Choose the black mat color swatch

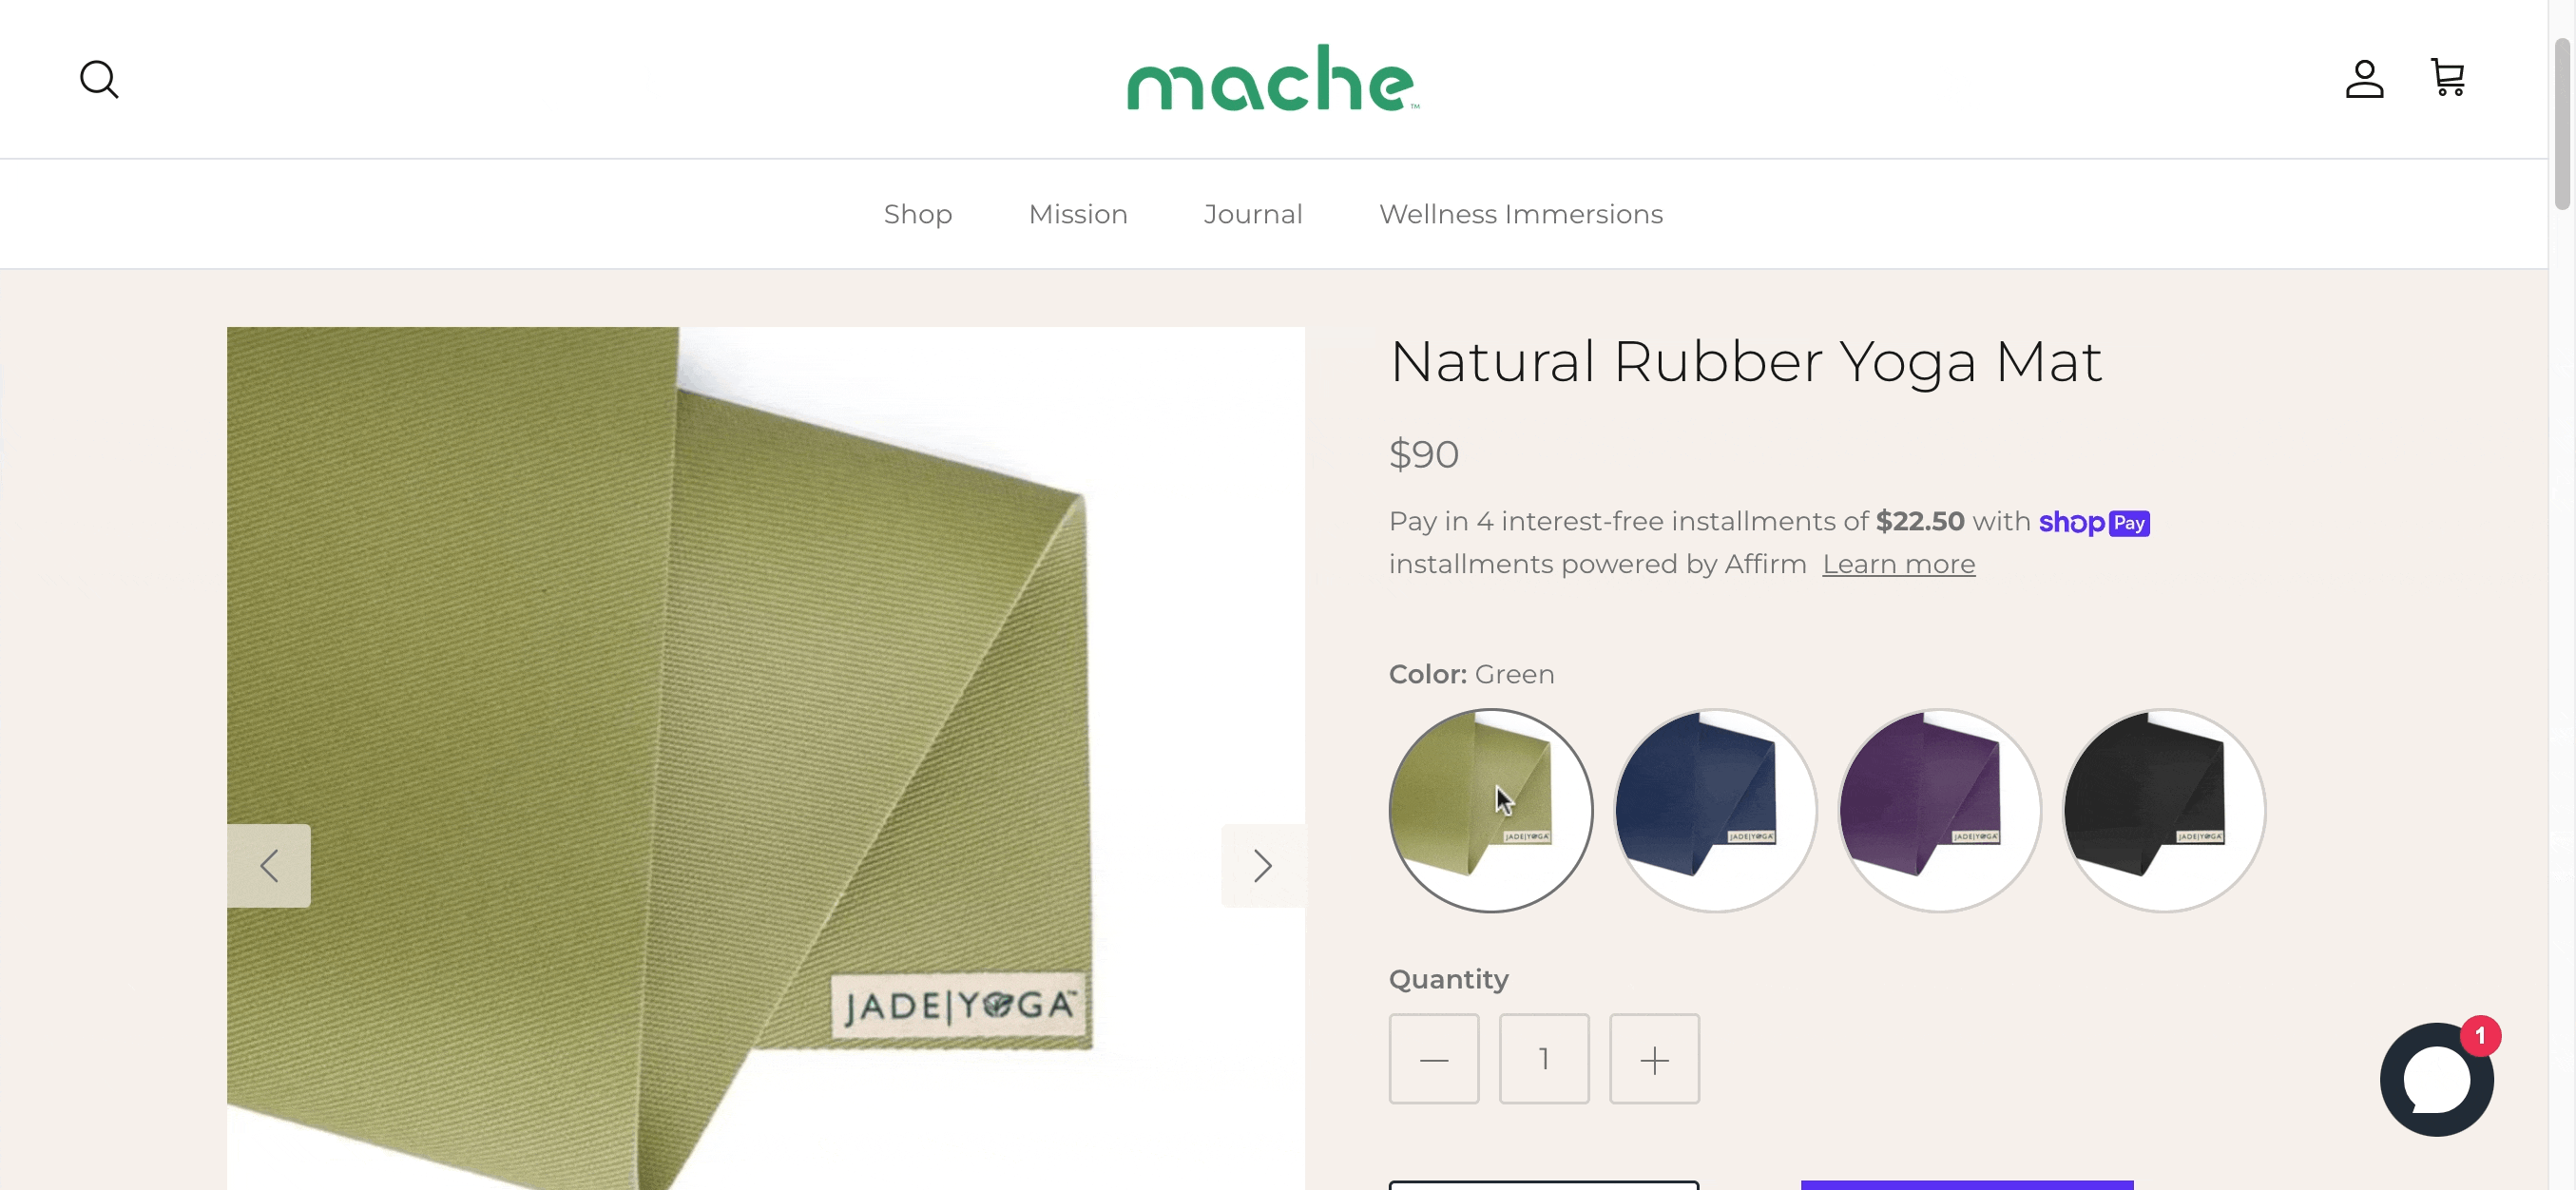click(x=2162, y=810)
